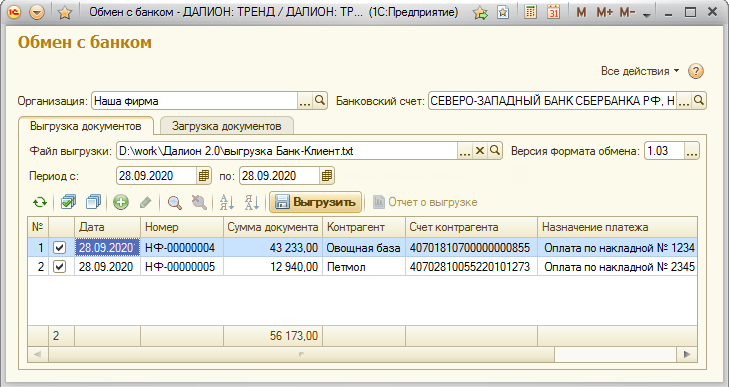Refresh the document list with green arrows
This screenshot has height=387, width=729.
click(40, 202)
